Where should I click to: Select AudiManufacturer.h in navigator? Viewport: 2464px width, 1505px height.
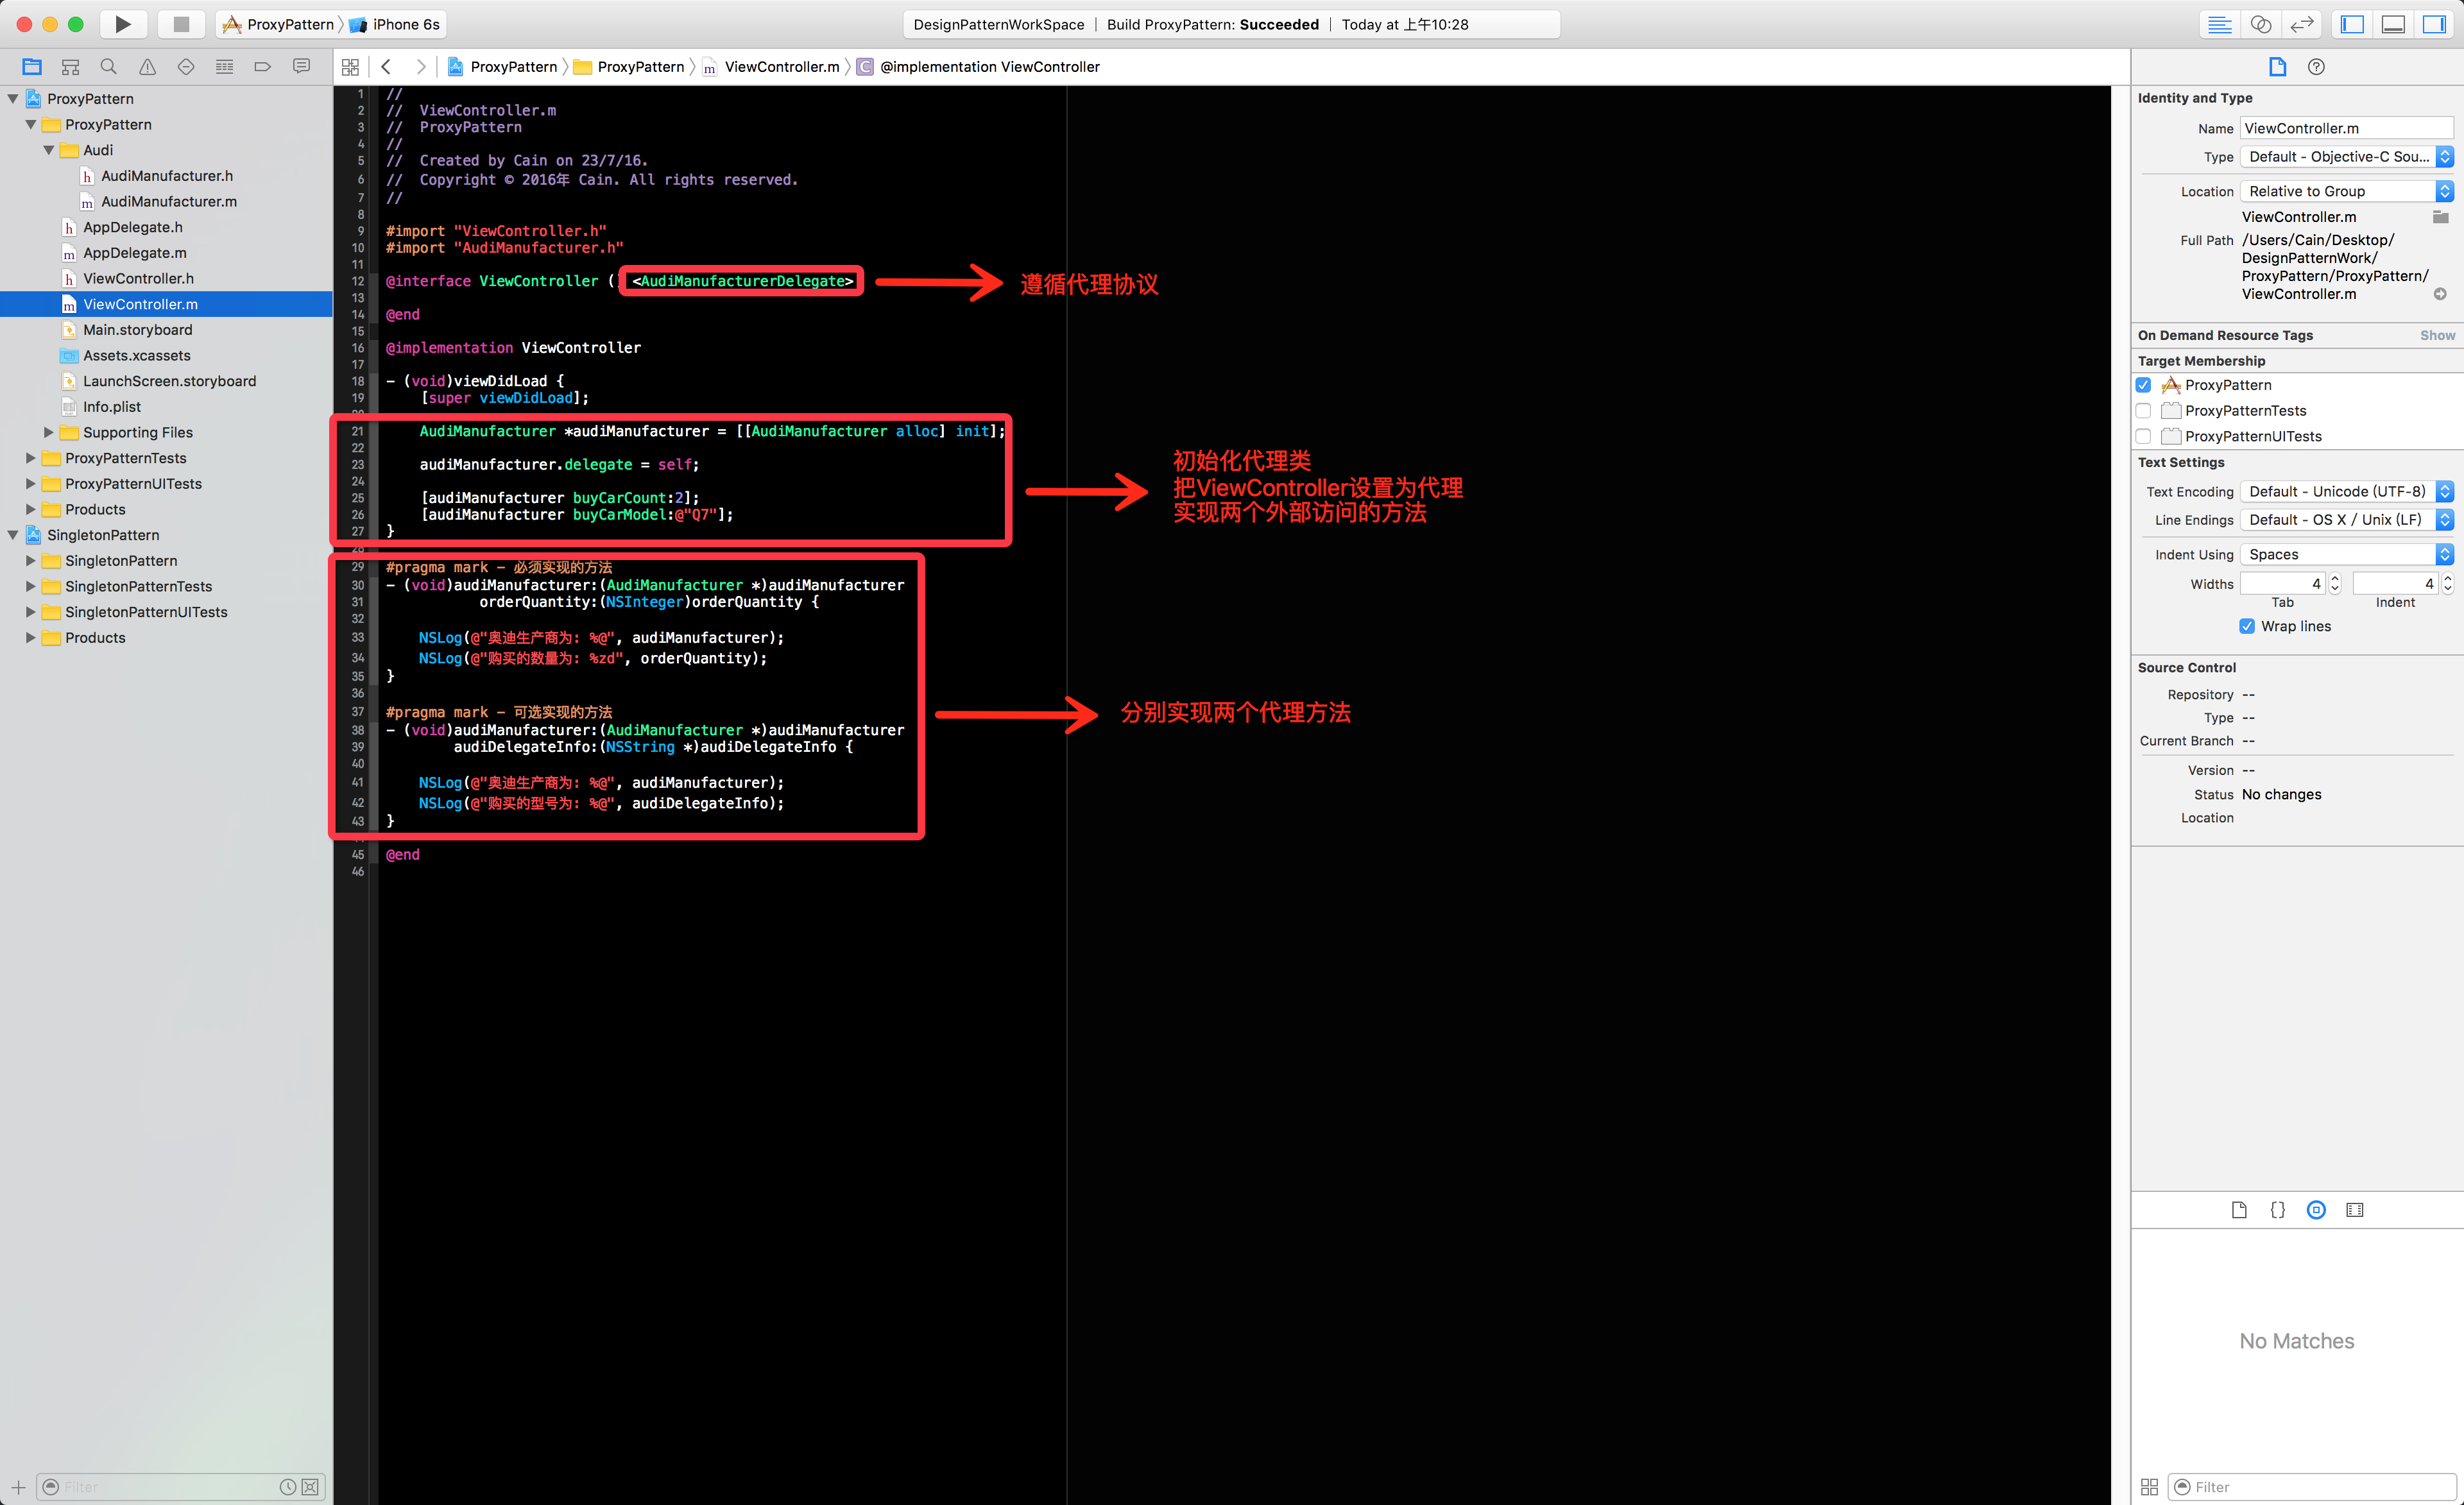(166, 176)
